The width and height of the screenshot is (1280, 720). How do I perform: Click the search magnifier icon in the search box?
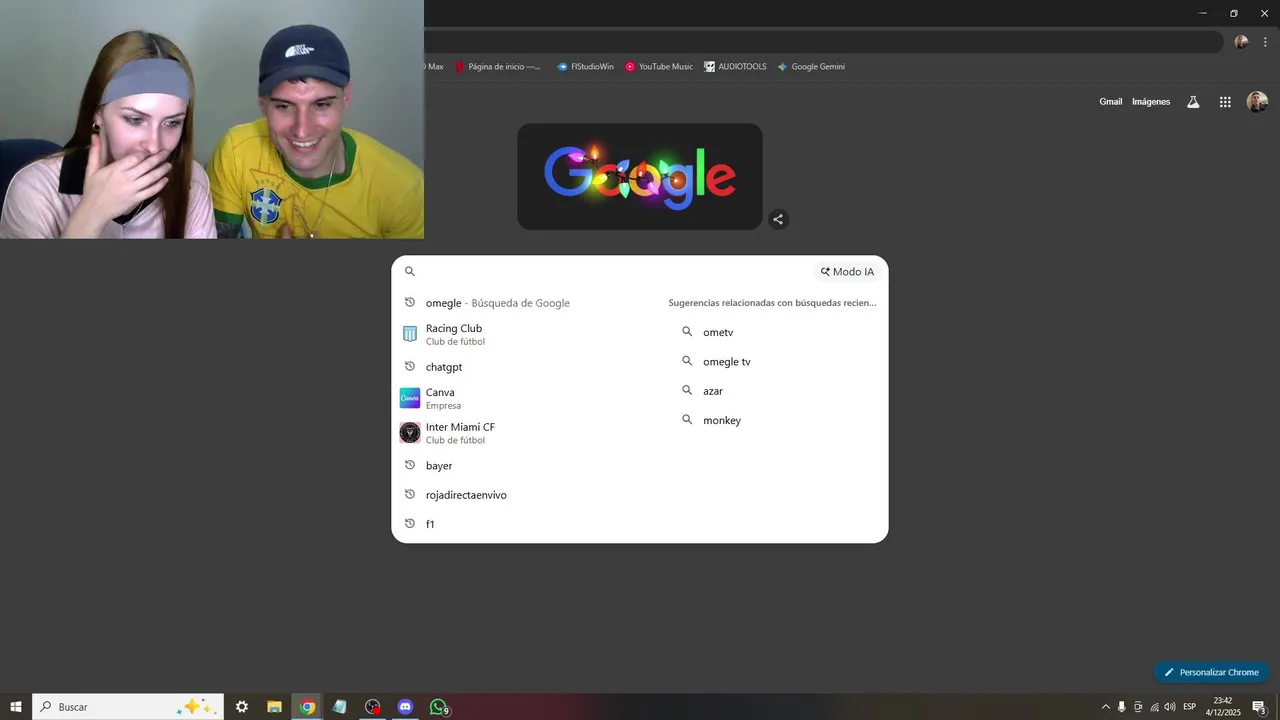tap(409, 271)
